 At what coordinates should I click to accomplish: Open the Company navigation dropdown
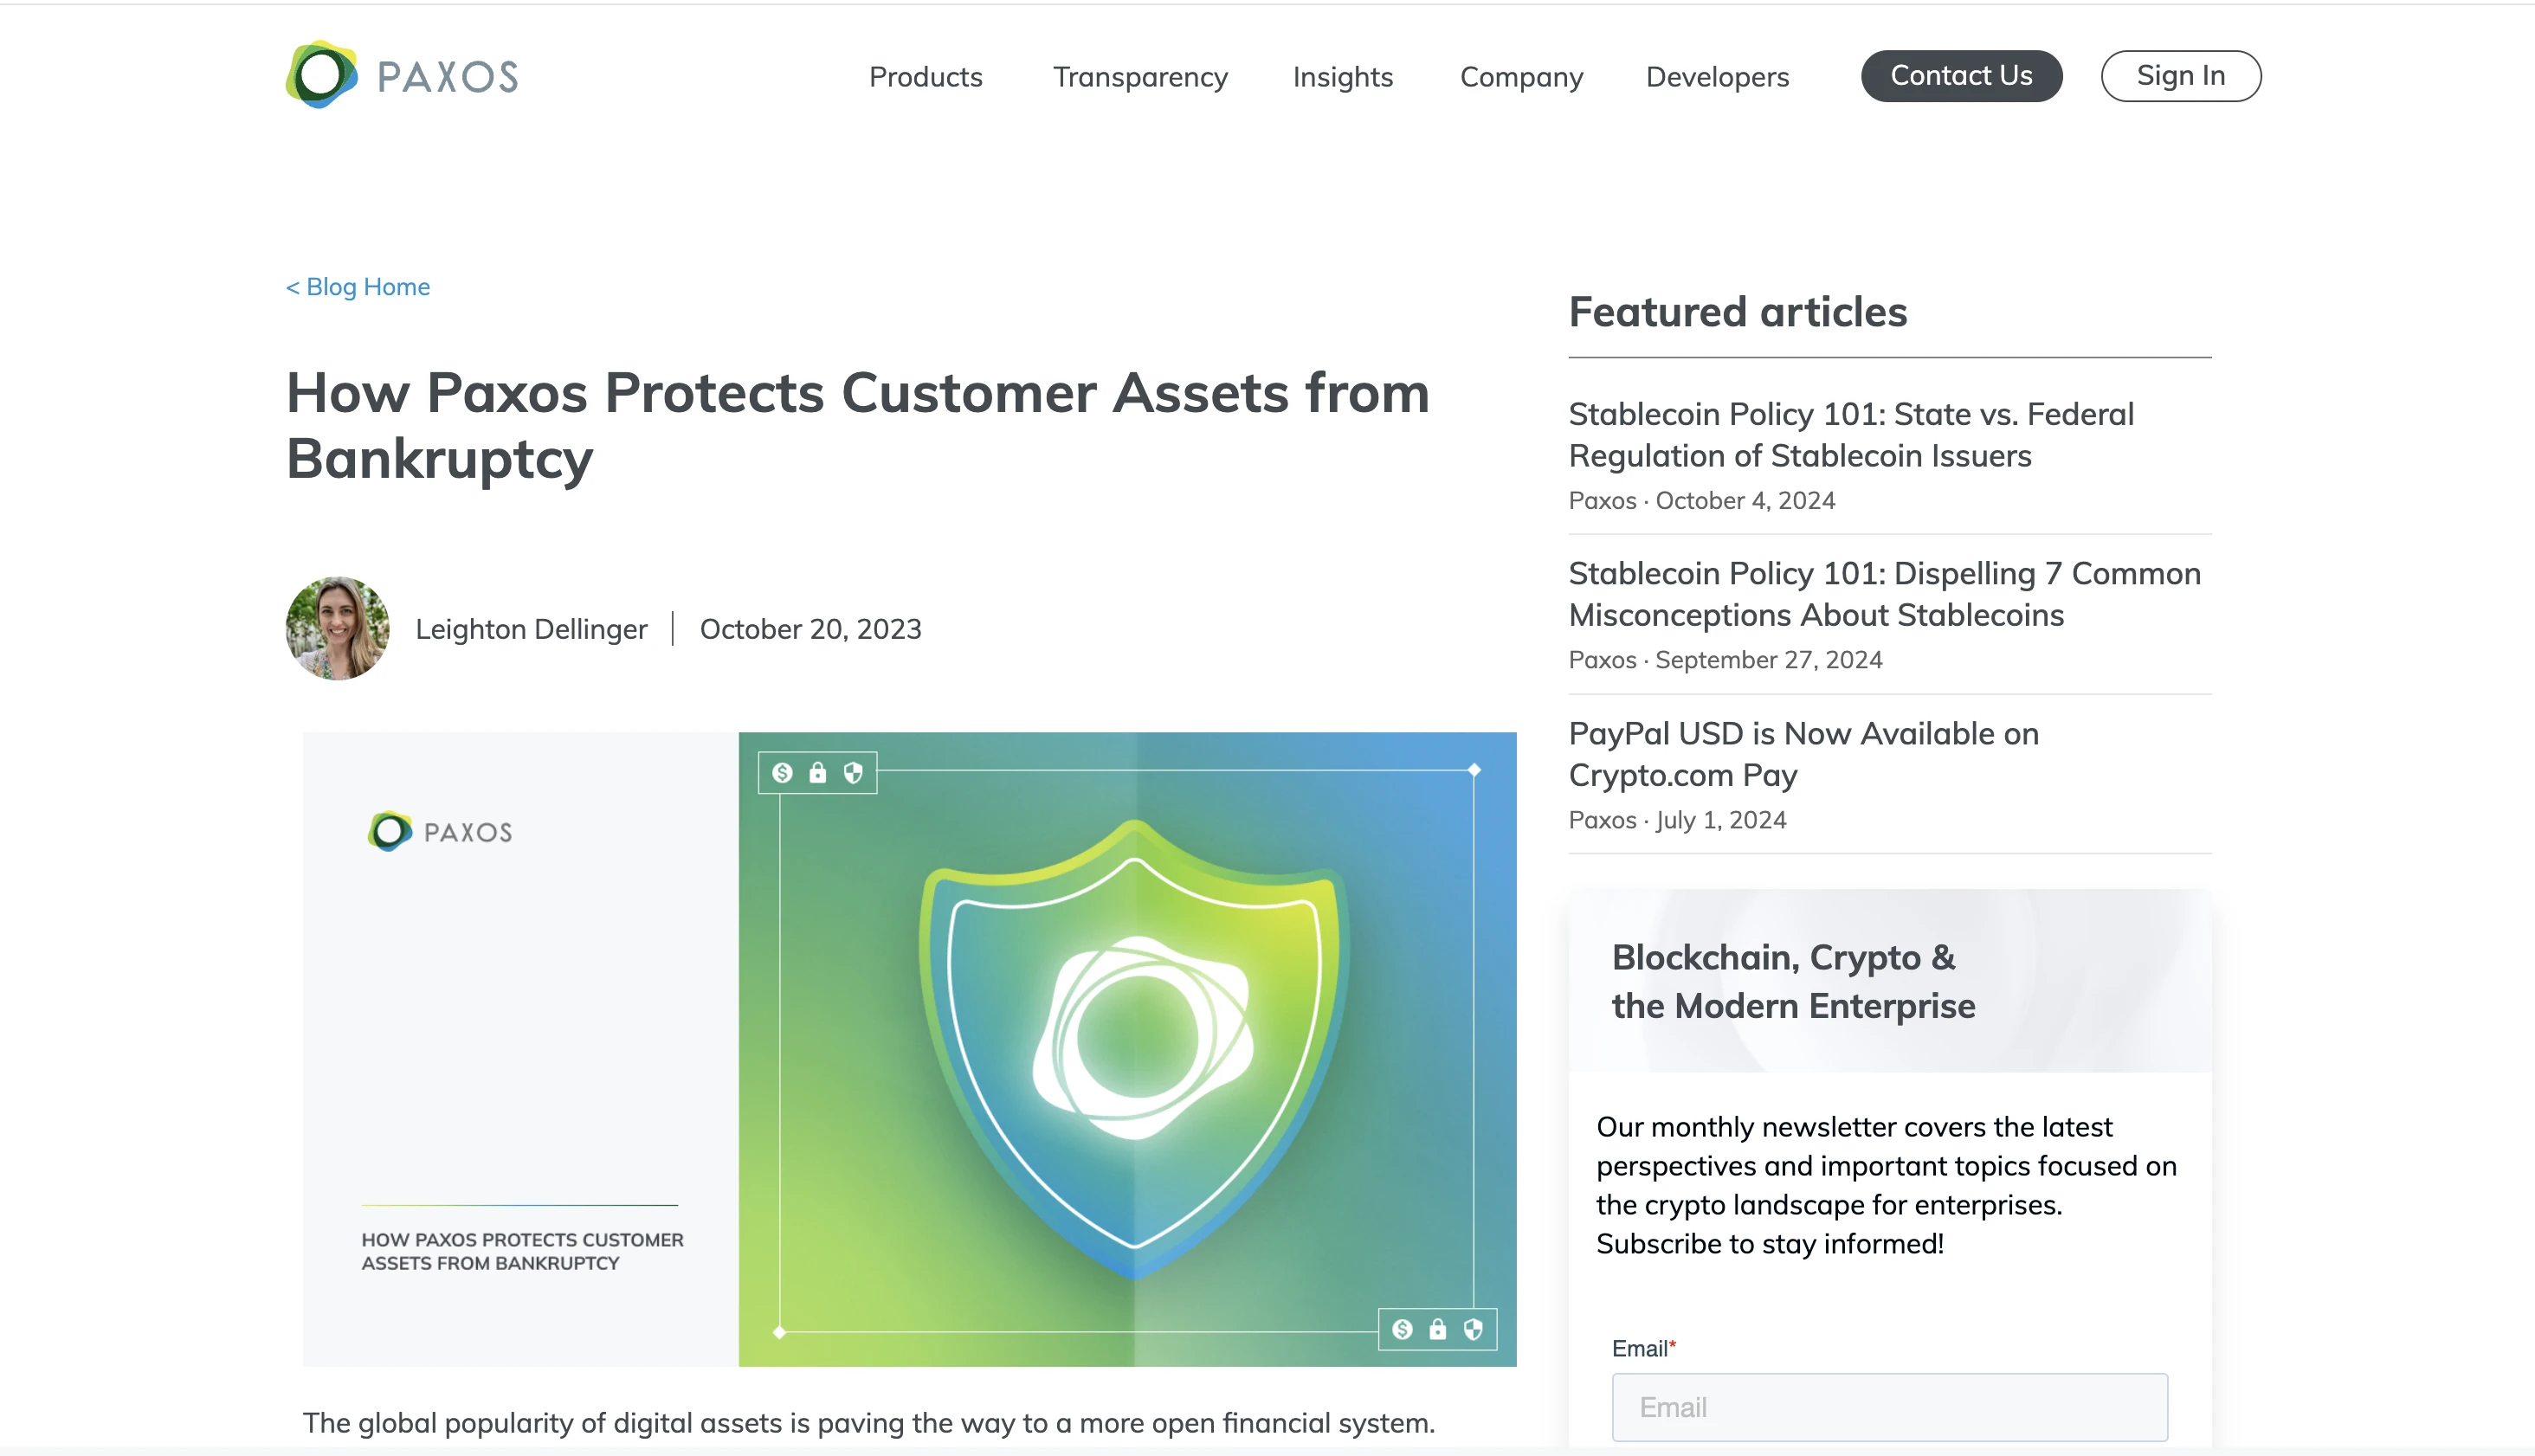1520,75
